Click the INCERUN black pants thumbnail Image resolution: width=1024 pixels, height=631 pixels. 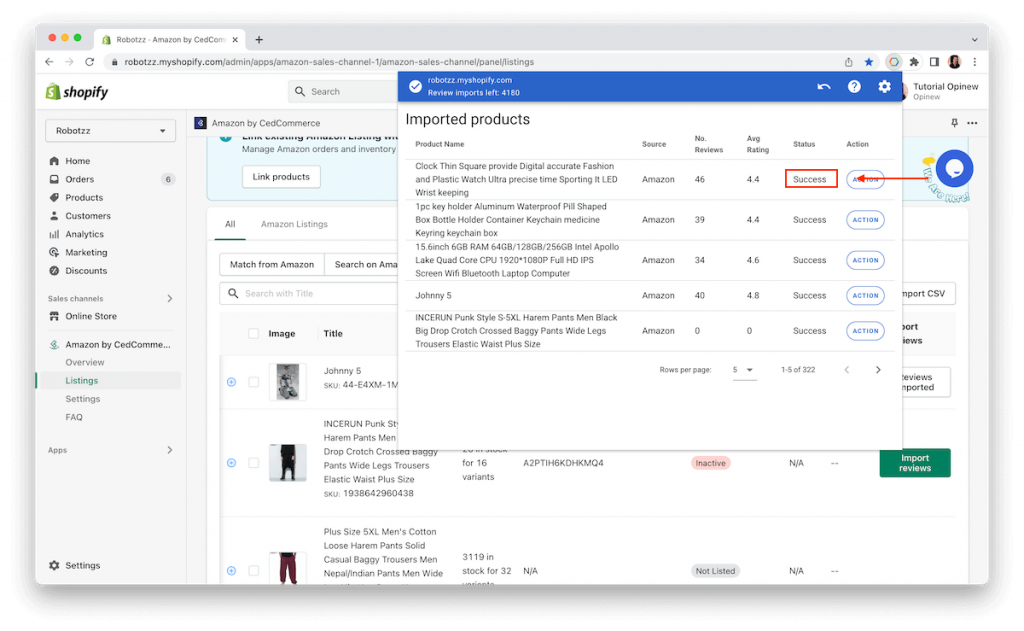(x=287, y=463)
